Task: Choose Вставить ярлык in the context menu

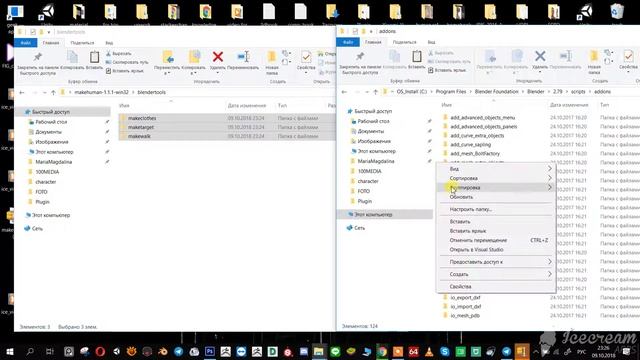Action: [x=496, y=231]
